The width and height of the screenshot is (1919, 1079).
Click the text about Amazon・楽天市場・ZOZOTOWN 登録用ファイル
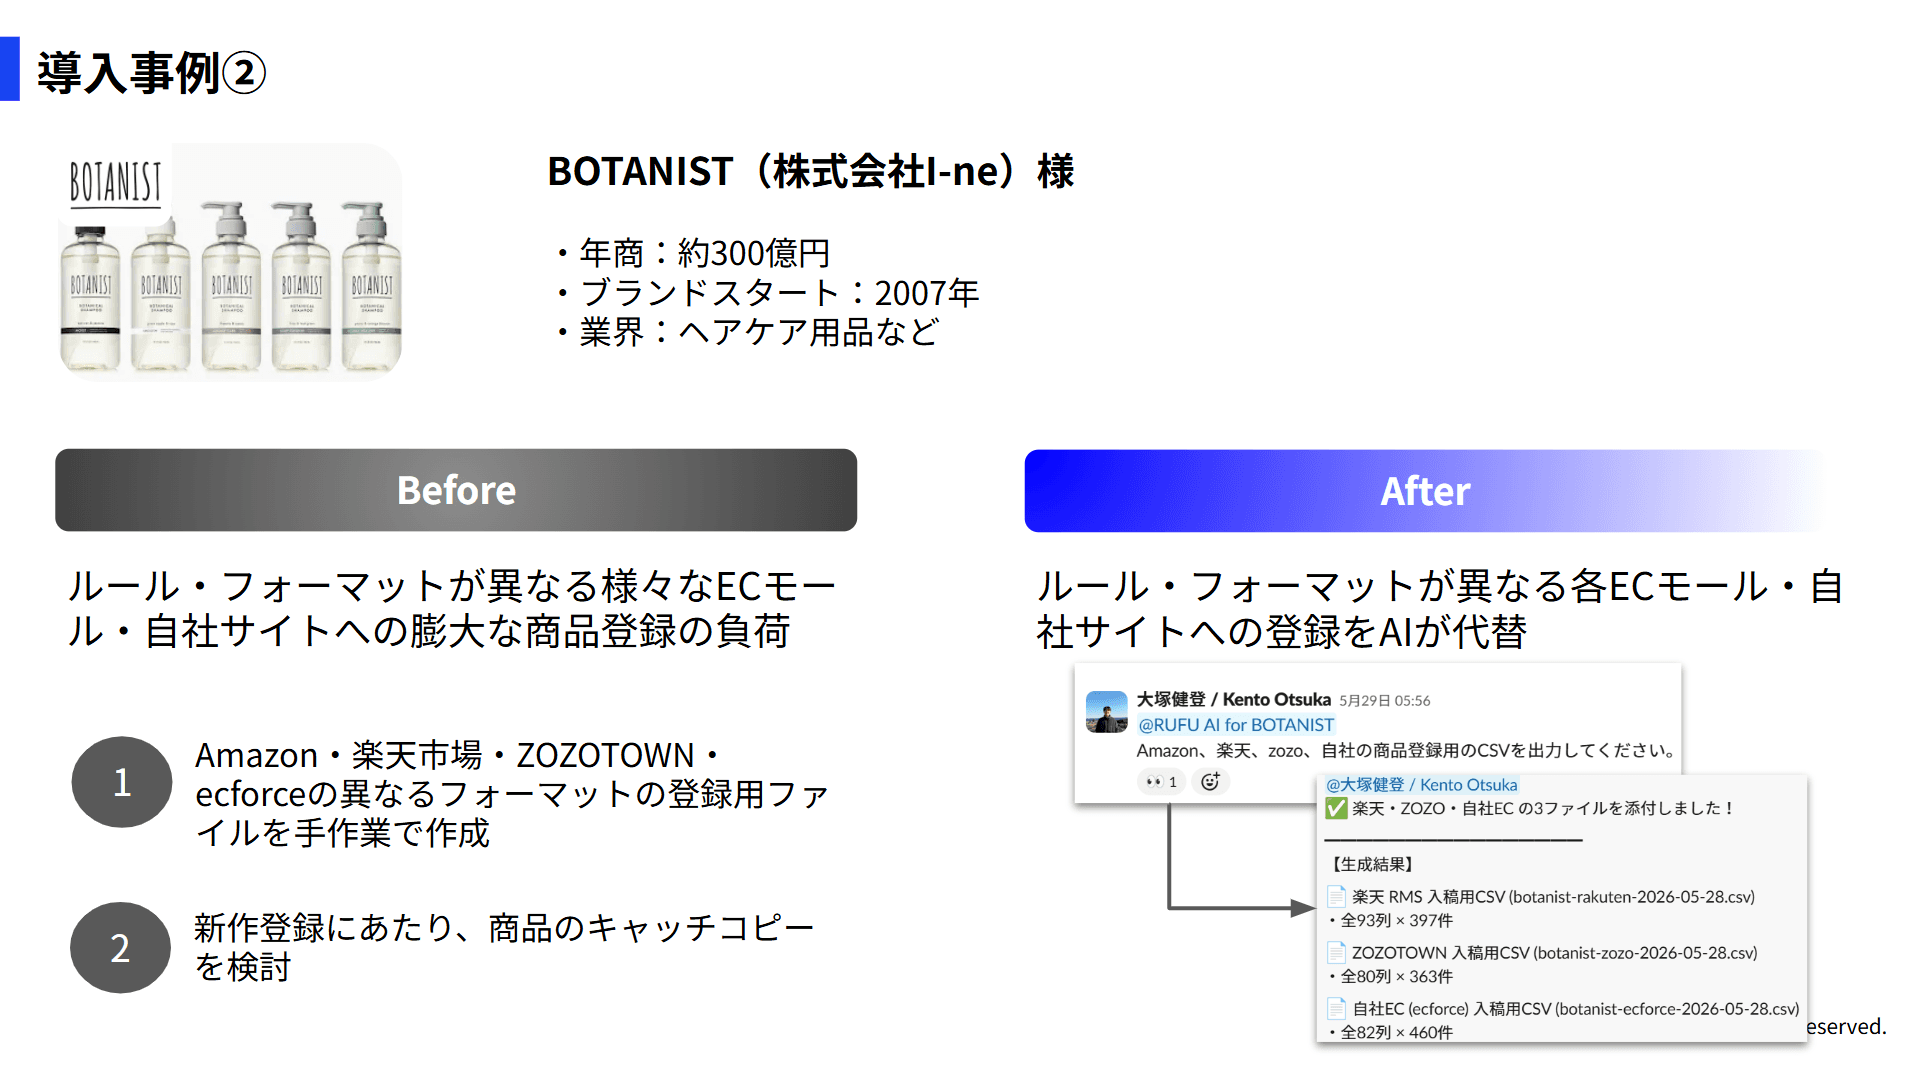pyautogui.click(x=512, y=794)
